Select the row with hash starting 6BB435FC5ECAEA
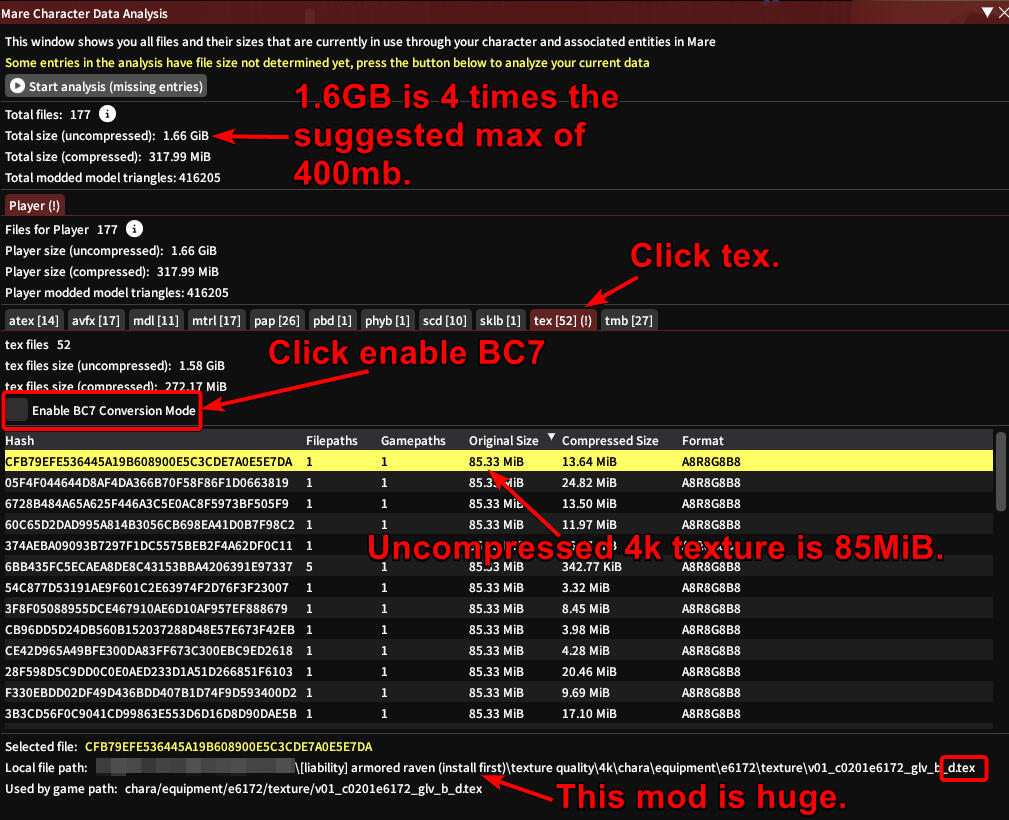This screenshot has width=1009, height=820. click(148, 567)
